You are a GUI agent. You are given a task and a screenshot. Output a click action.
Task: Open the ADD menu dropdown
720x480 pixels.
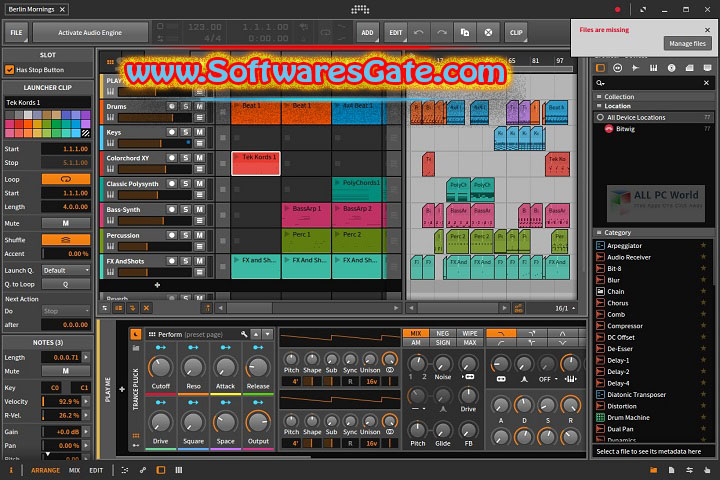point(367,33)
